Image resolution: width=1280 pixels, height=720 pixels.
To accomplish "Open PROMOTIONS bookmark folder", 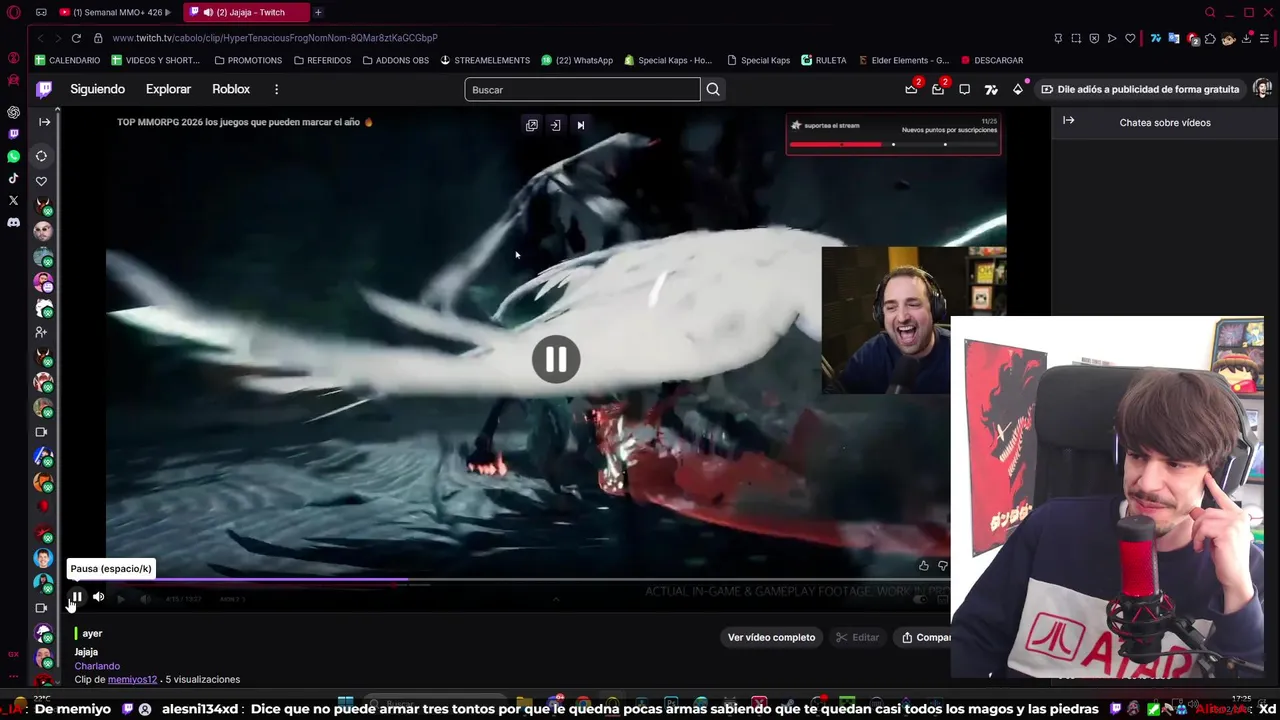I will point(248,60).
